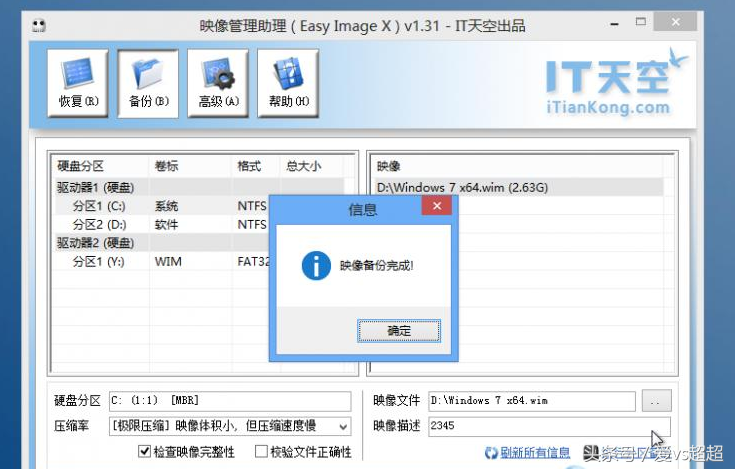Browse for image file with the .. button

pyautogui.click(x=656, y=401)
